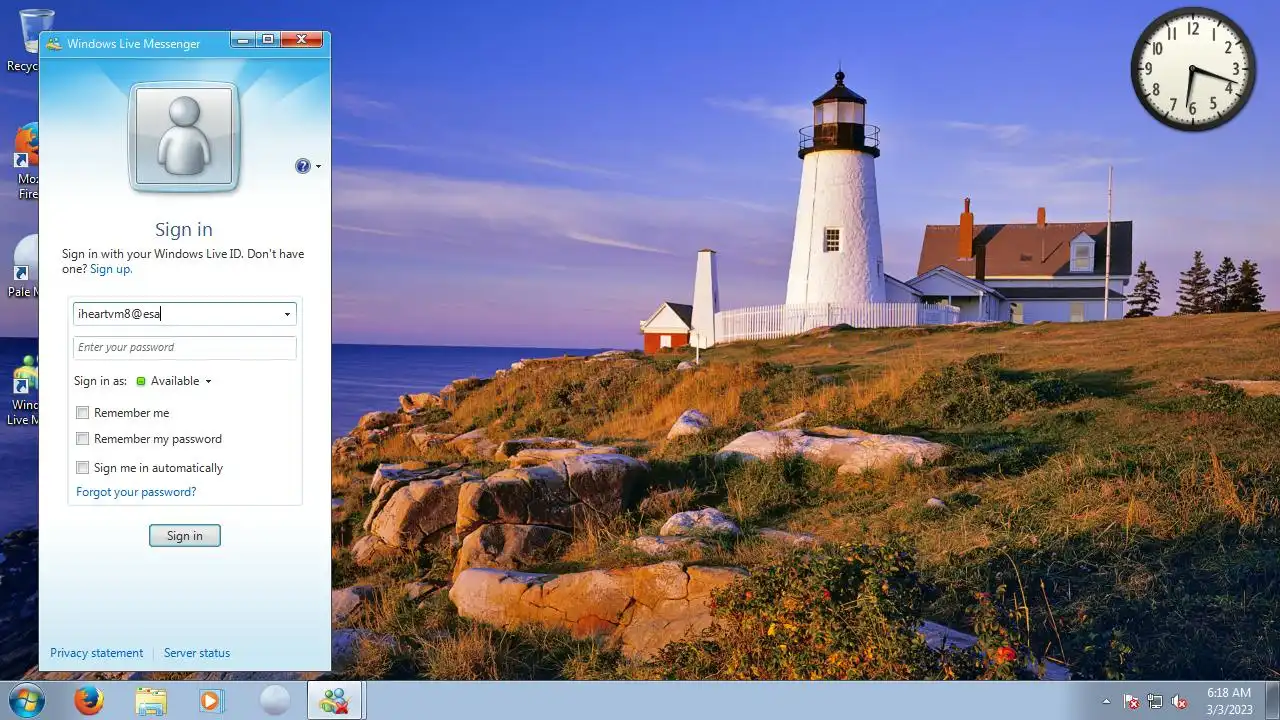
Task: Open the Forgot your password link
Action: 136,492
